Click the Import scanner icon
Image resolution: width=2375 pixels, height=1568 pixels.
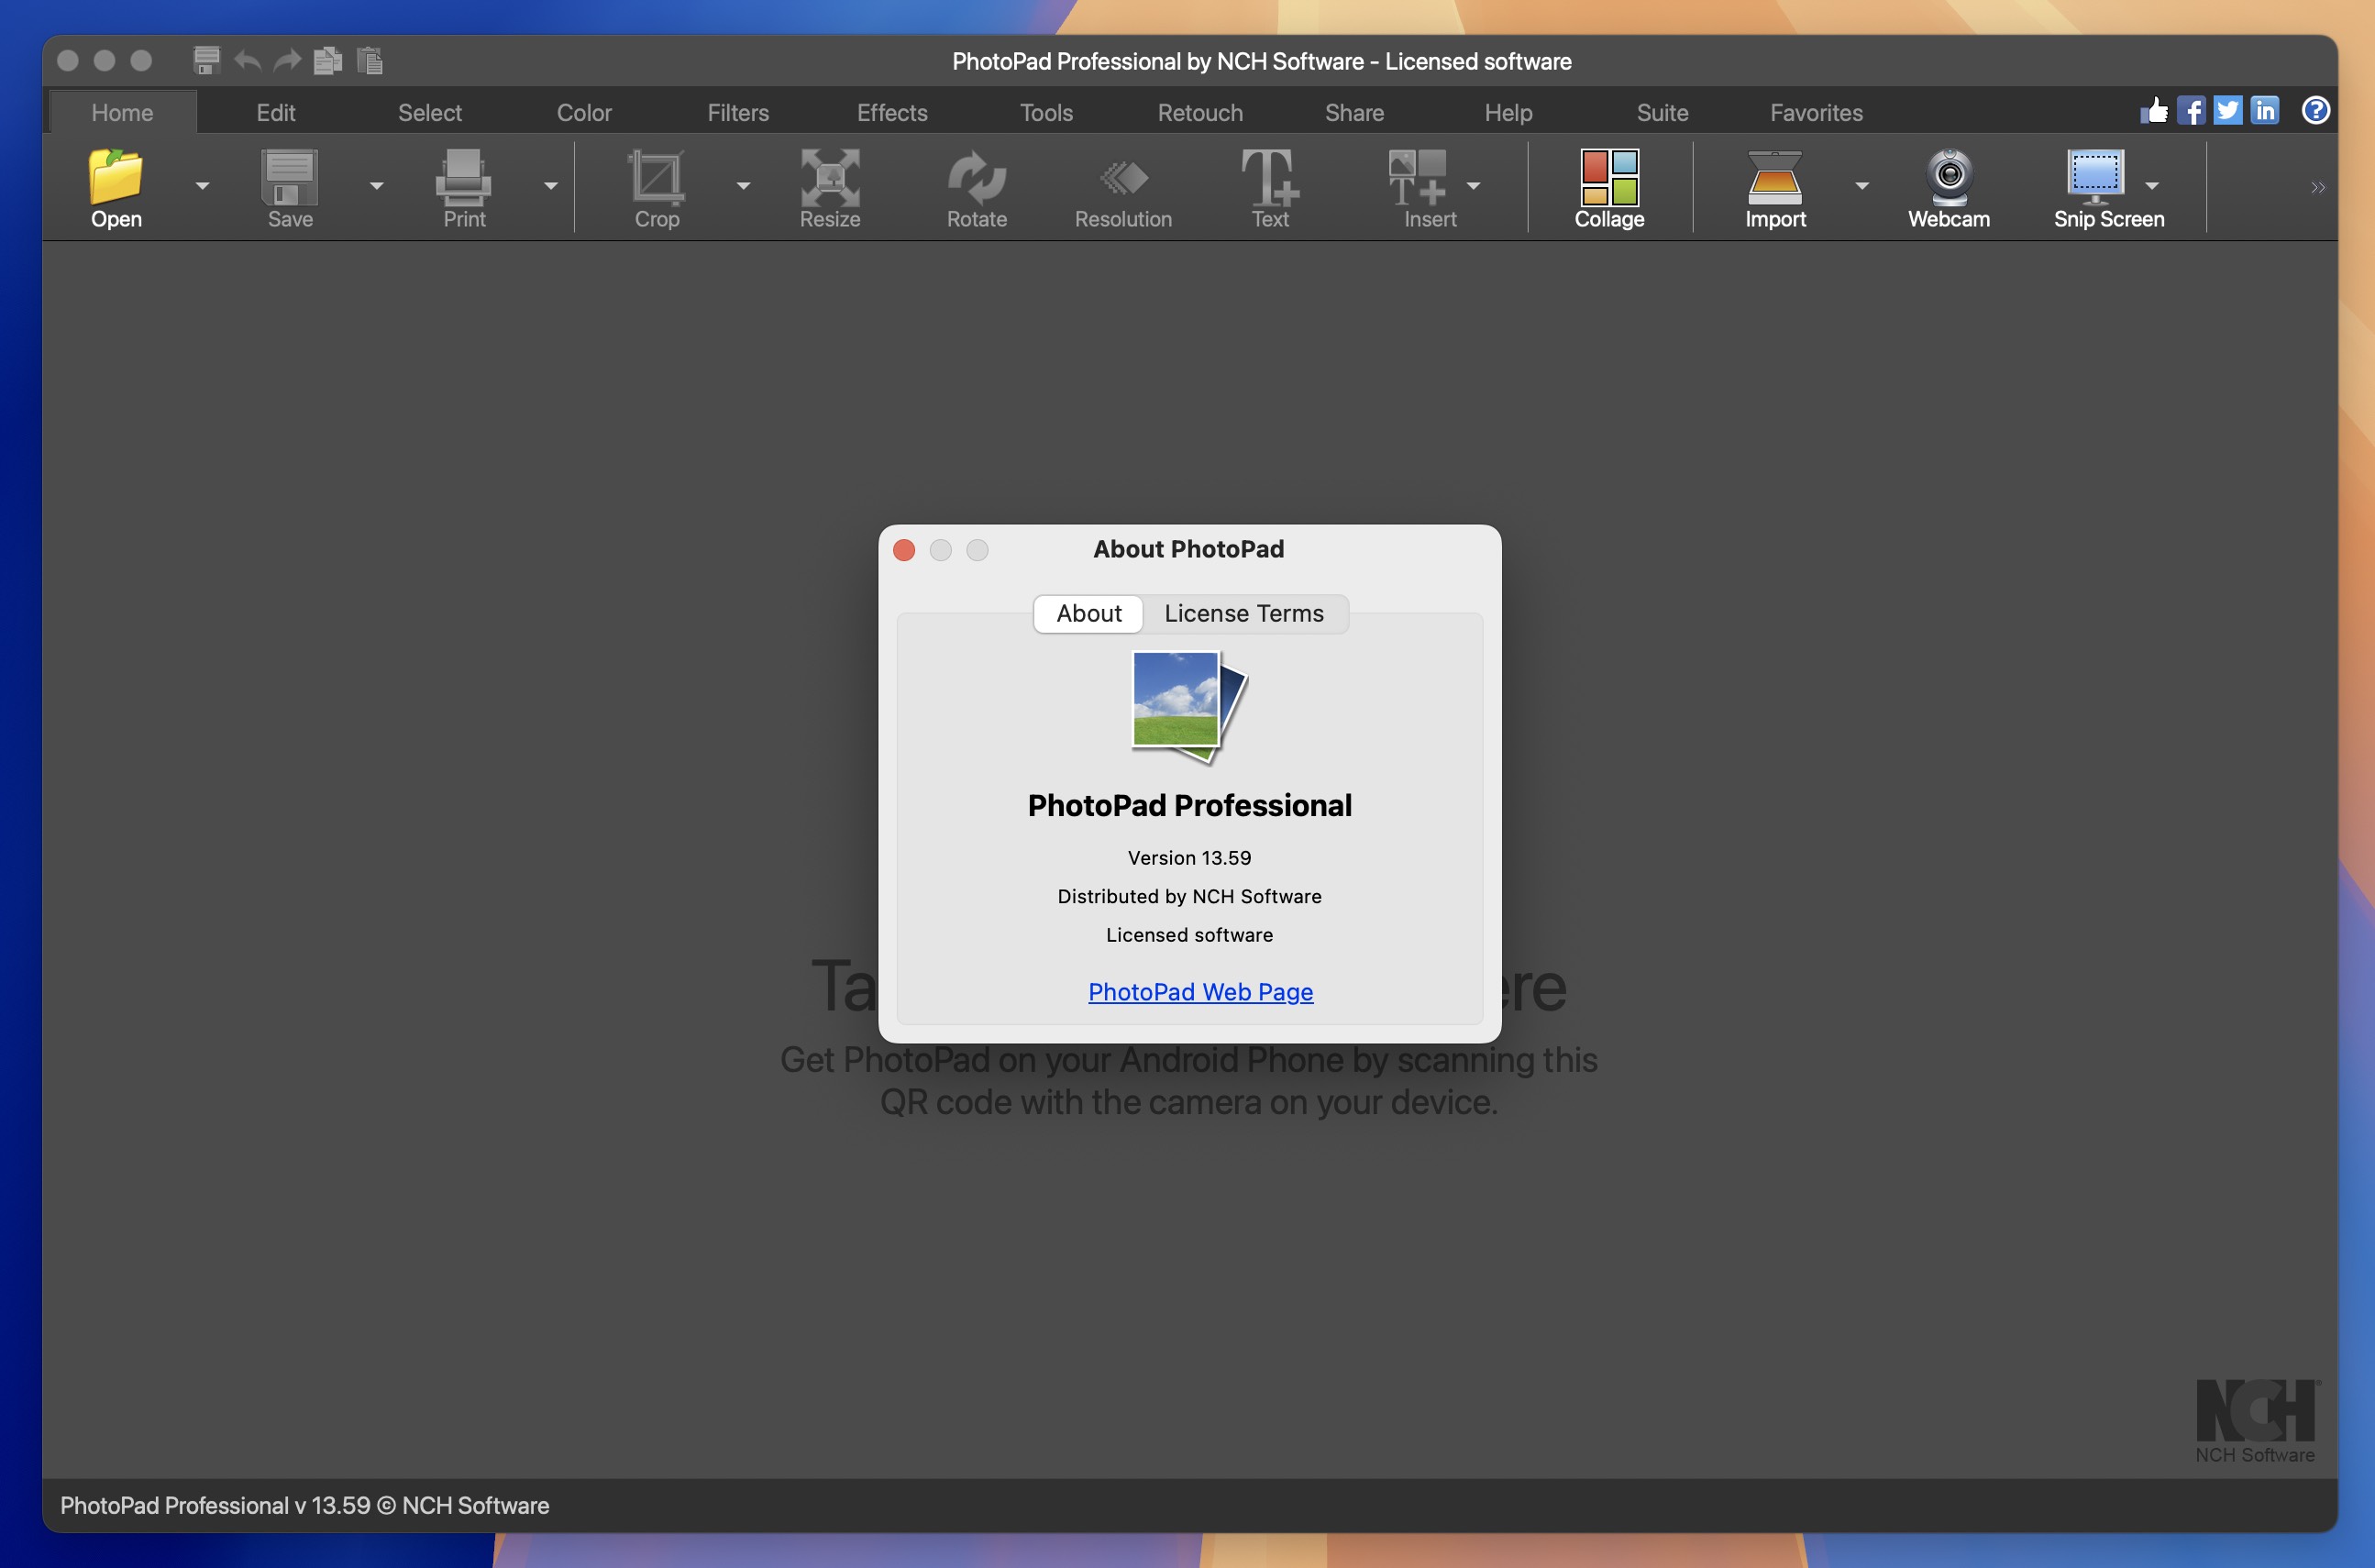1775,177
